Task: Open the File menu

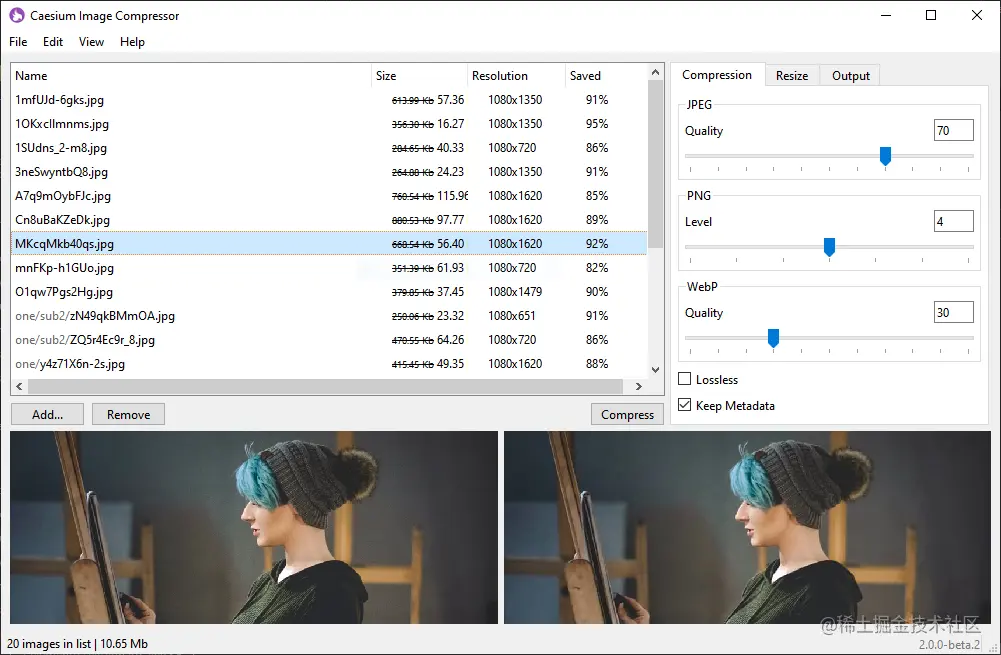Action: (18, 41)
